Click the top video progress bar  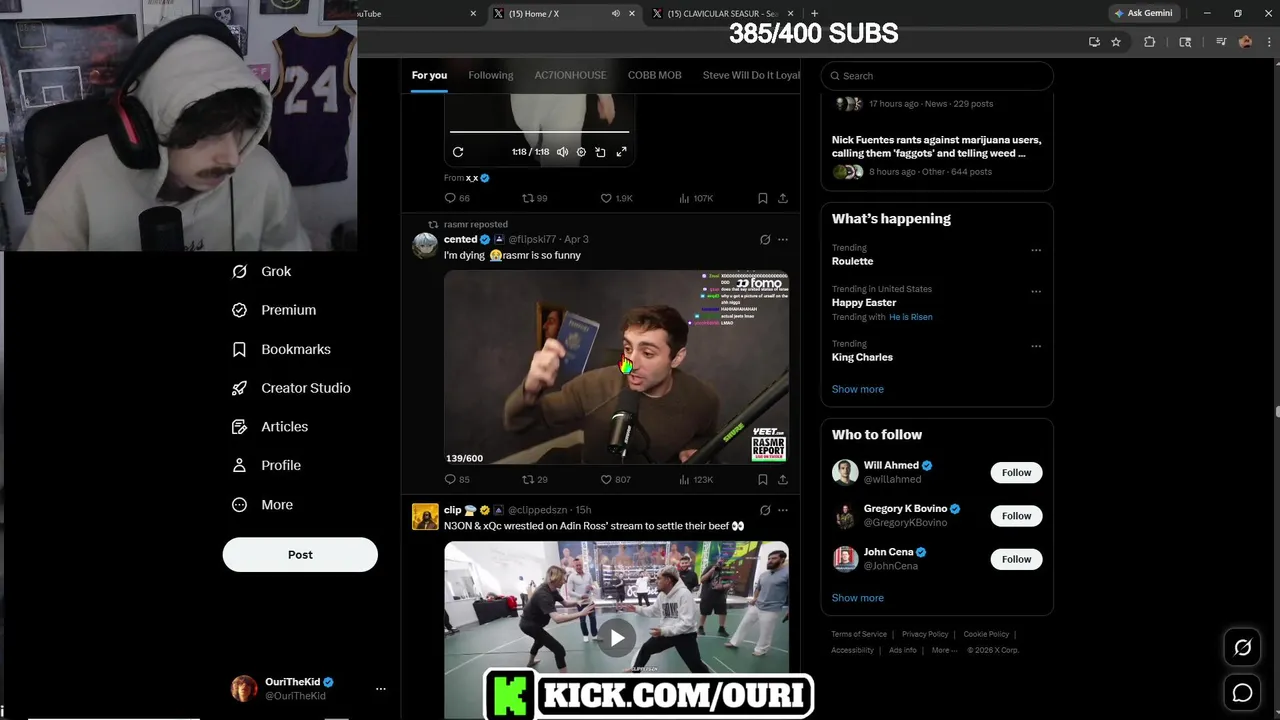(539, 132)
